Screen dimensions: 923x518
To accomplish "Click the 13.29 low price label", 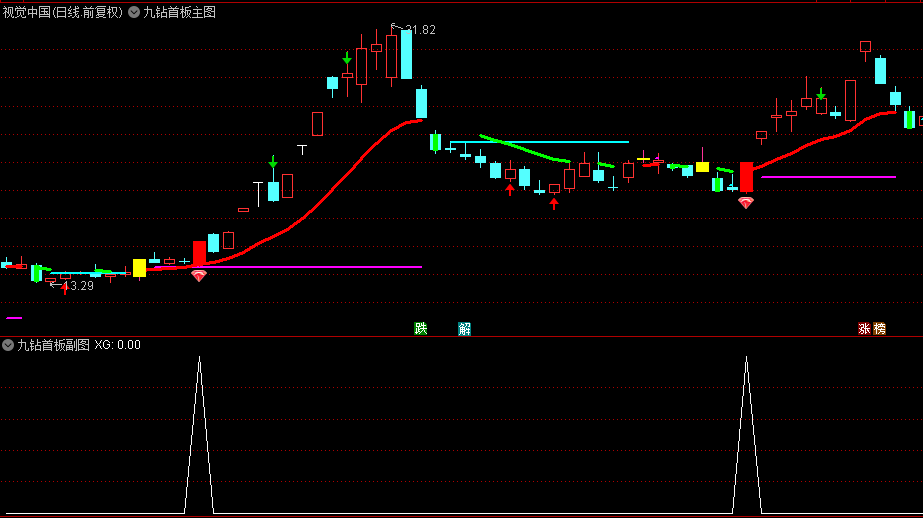I will 78,286.
